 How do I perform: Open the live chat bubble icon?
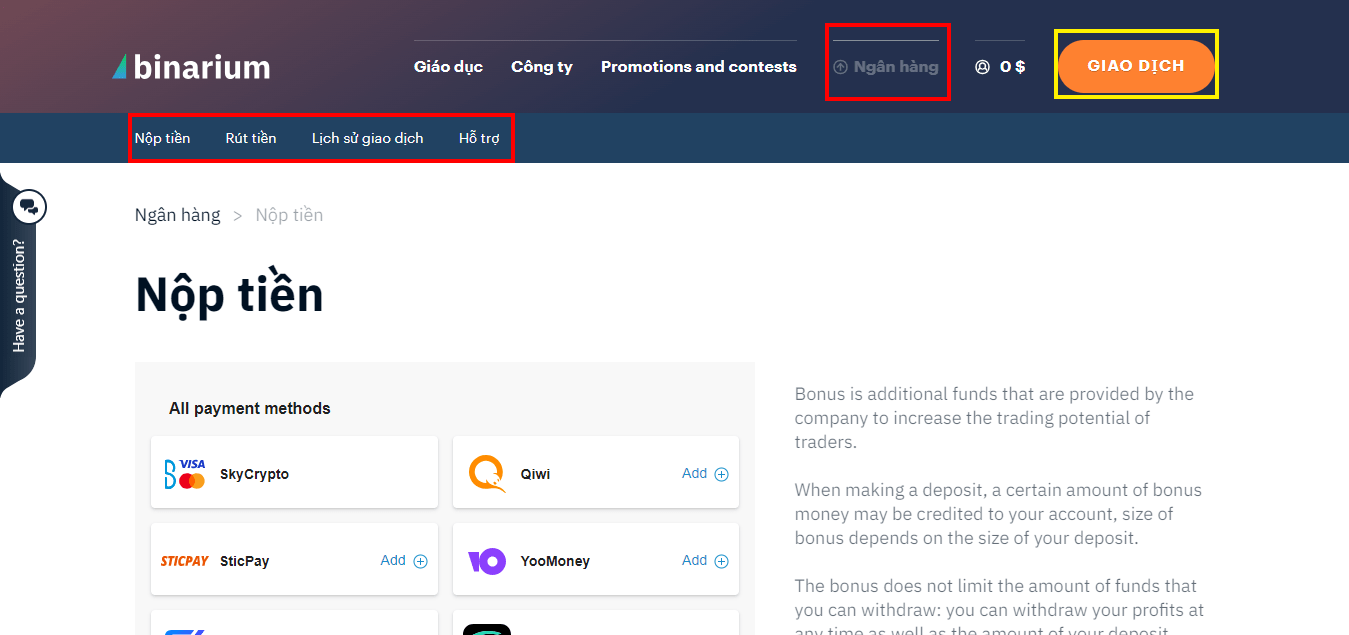[29, 207]
